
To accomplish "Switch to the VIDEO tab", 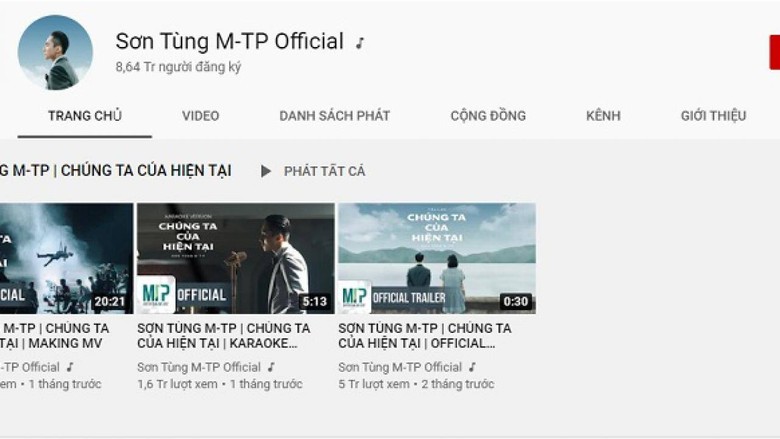I will [200, 116].
